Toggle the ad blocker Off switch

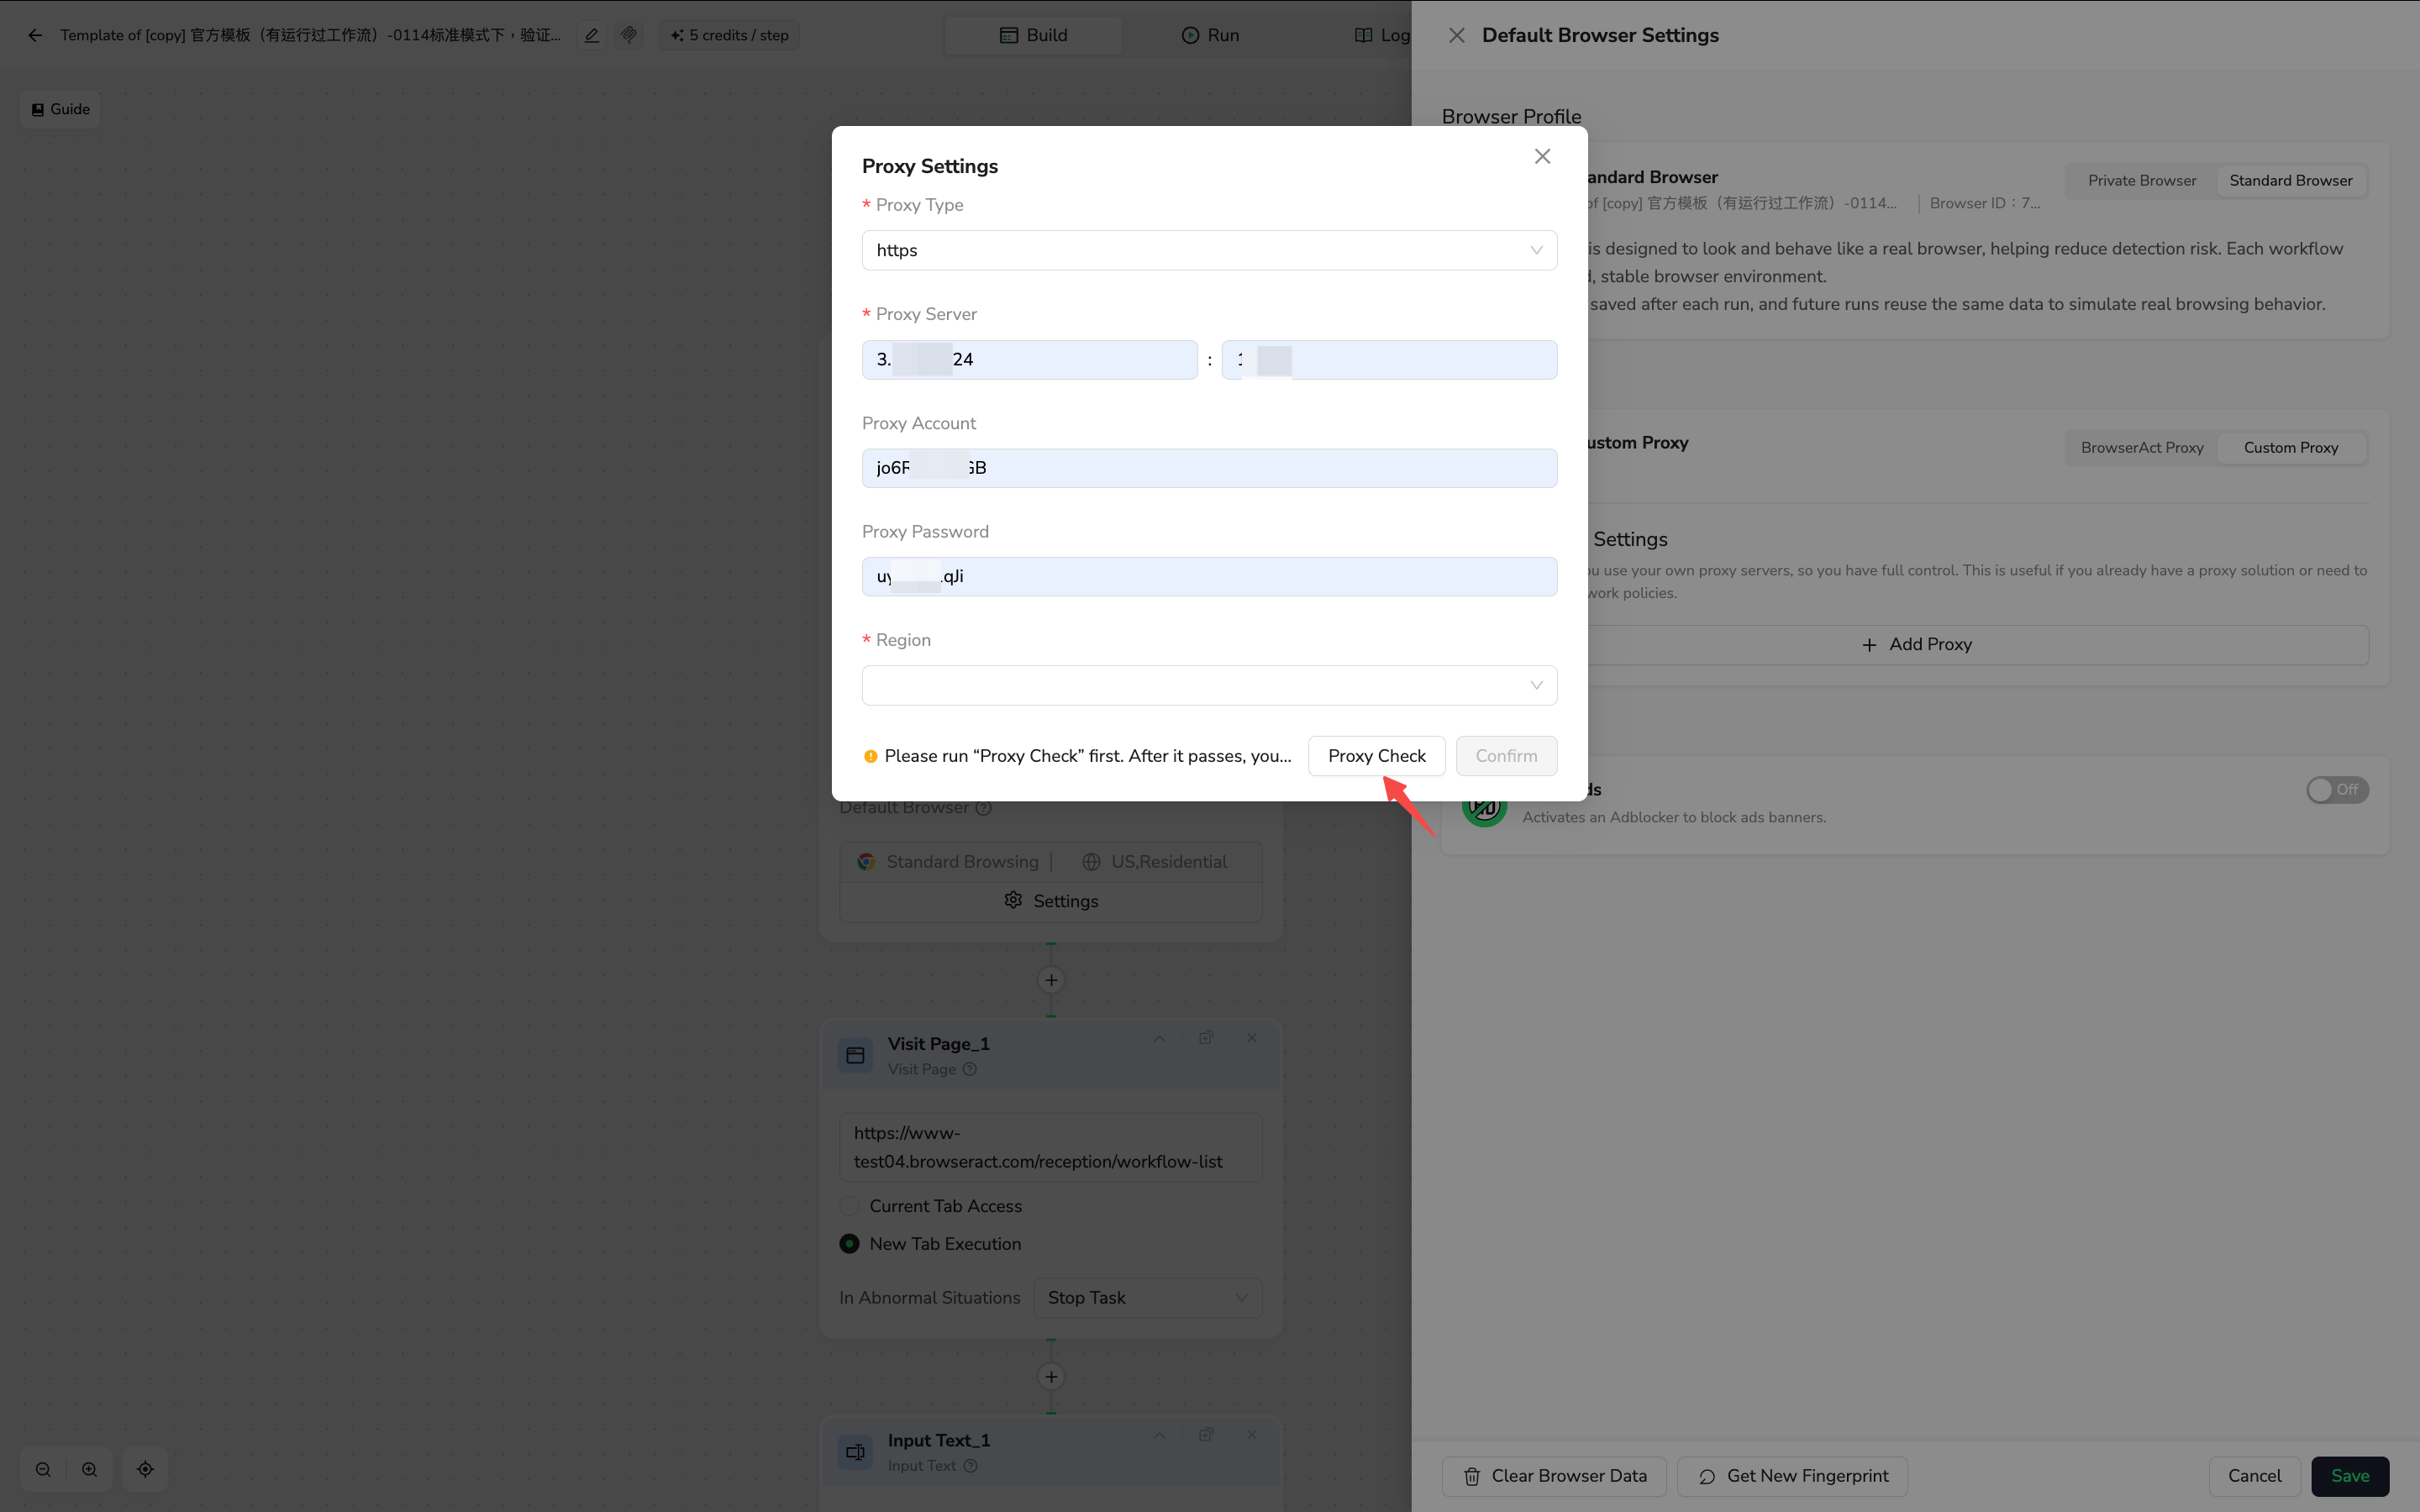click(2336, 790)
